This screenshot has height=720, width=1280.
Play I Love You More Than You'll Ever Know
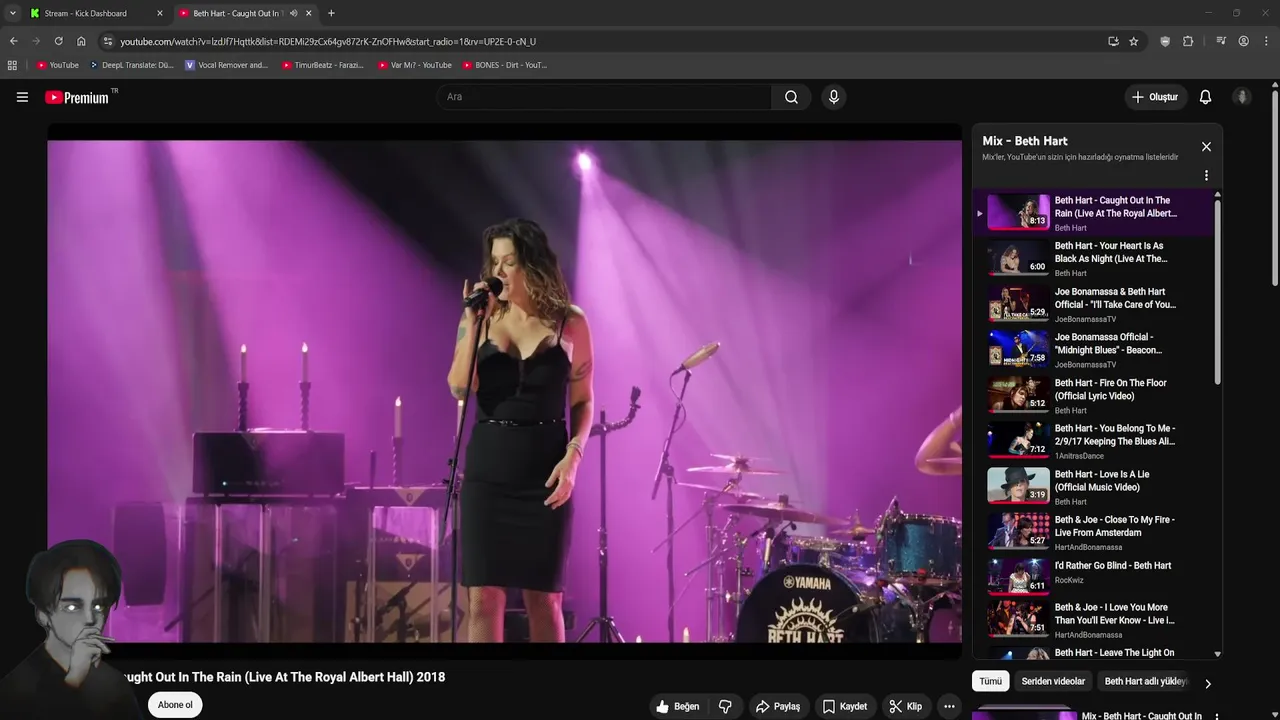tap(1093, 620)
